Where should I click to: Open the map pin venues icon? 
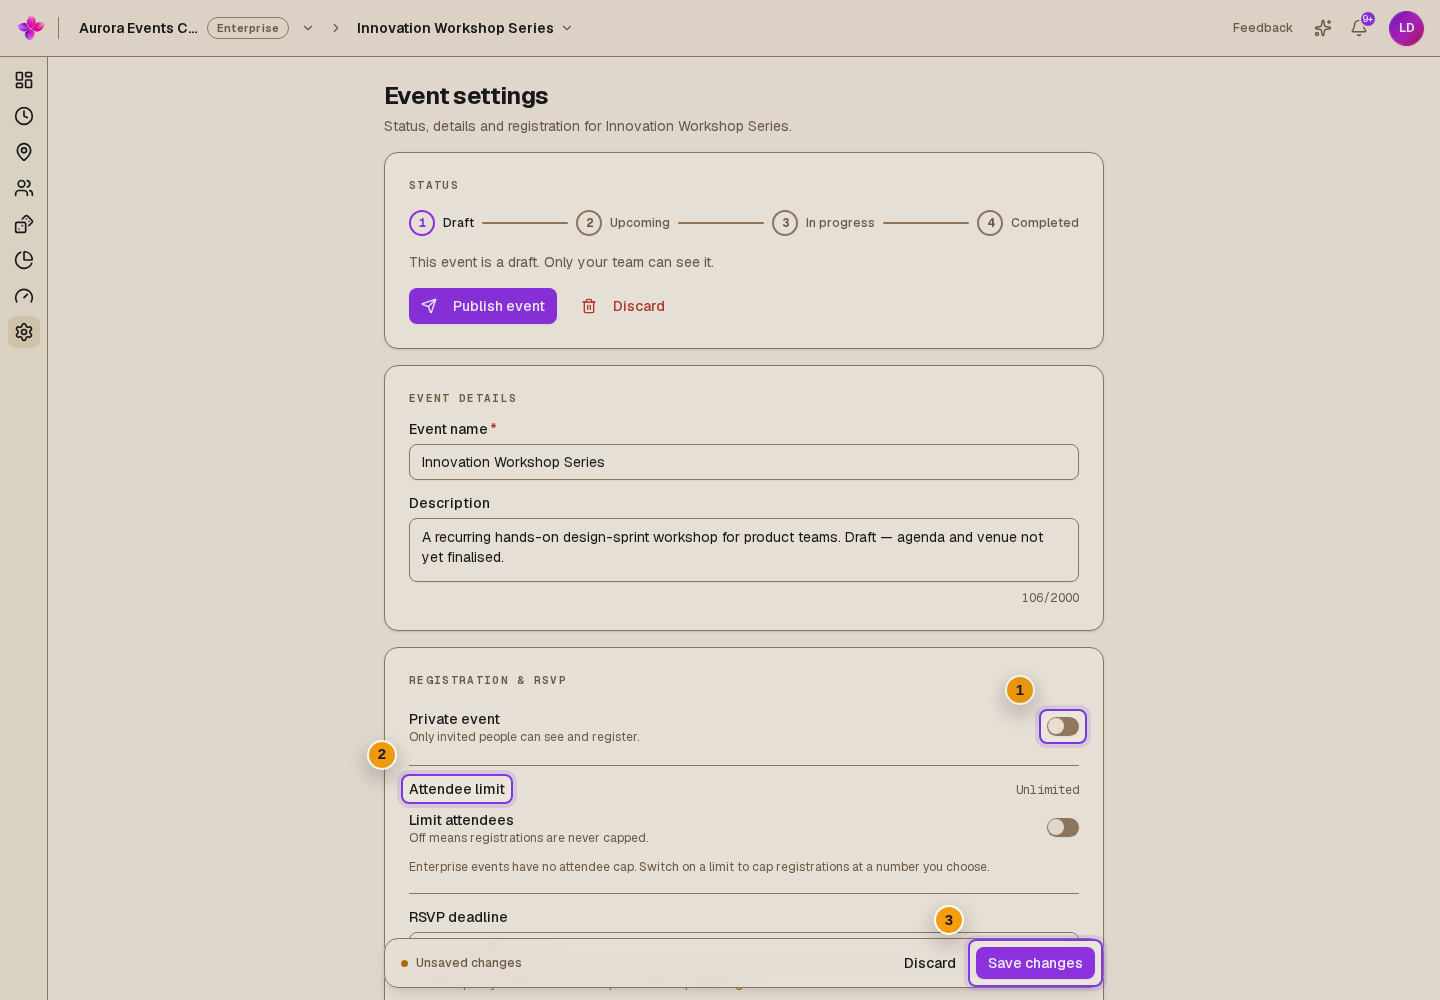click(x=24, y=152)
